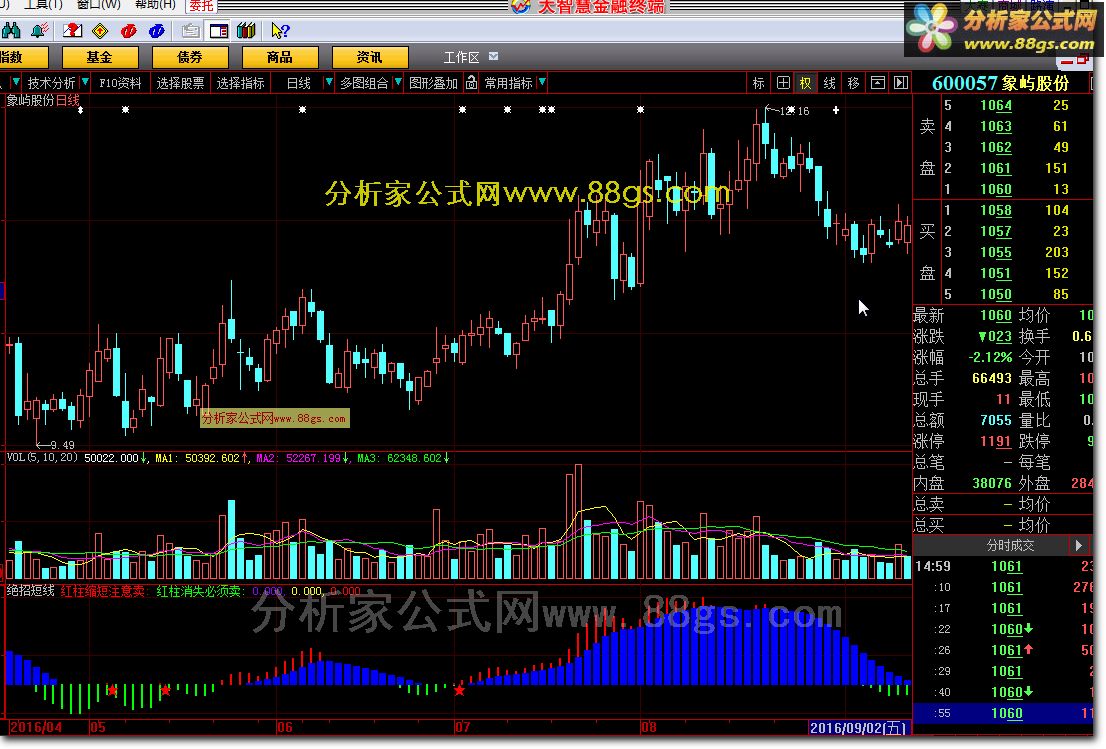Click the red star signal near 07
The image size is (1106, 749).
[459, 690]
